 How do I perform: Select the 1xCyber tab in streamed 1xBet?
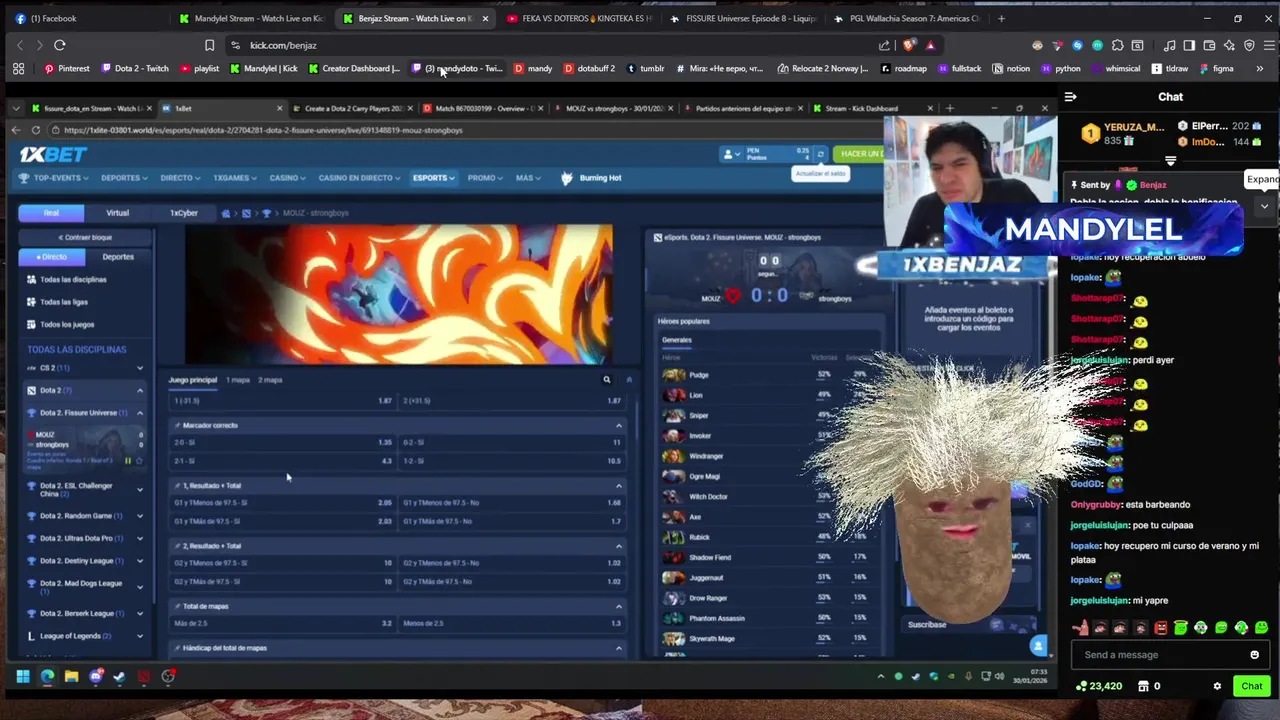(x=183, y=213)
